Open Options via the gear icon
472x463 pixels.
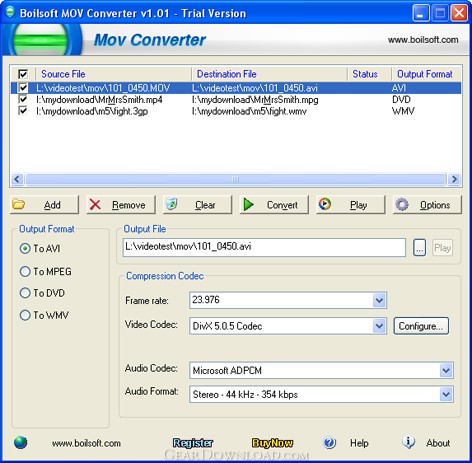click(402, 204)
